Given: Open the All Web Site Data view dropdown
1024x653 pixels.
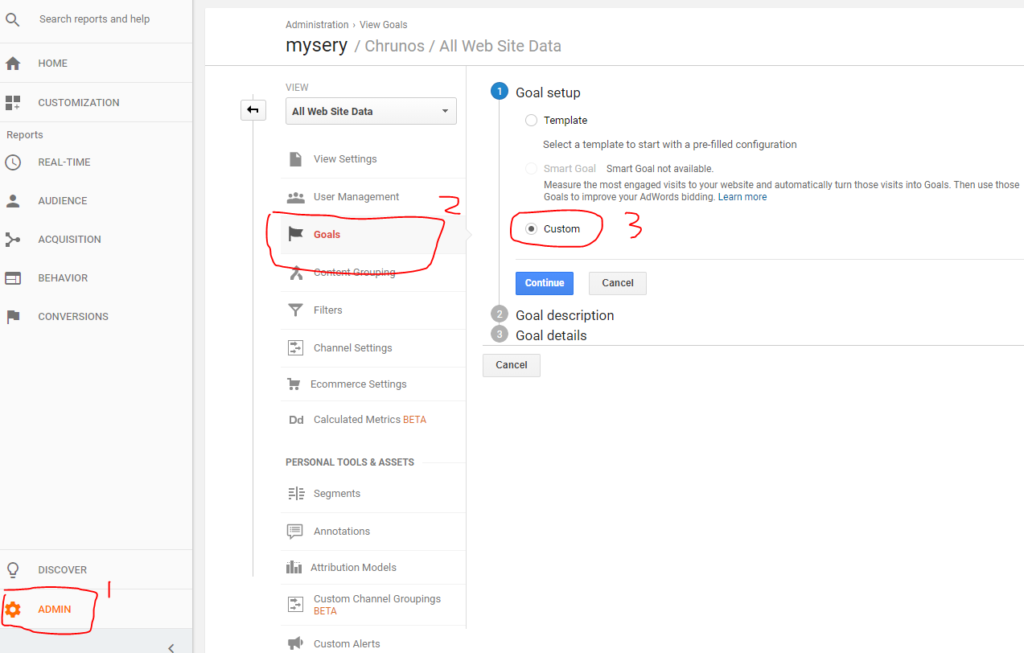Looking at the screenshot, I should point(370,111).
